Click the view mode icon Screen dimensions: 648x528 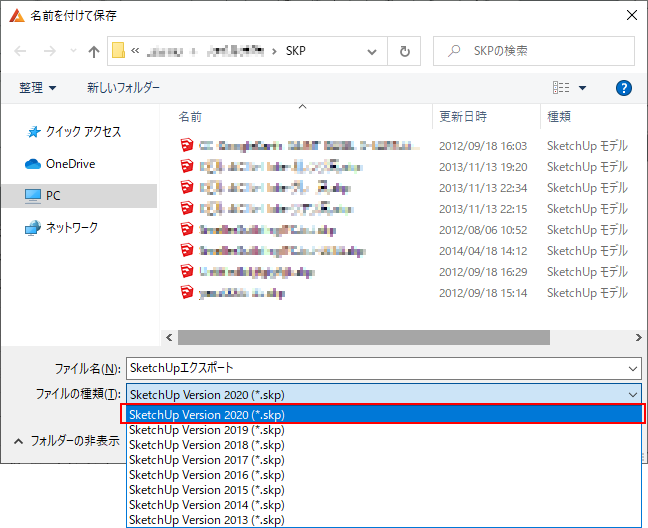click(561, 88)
